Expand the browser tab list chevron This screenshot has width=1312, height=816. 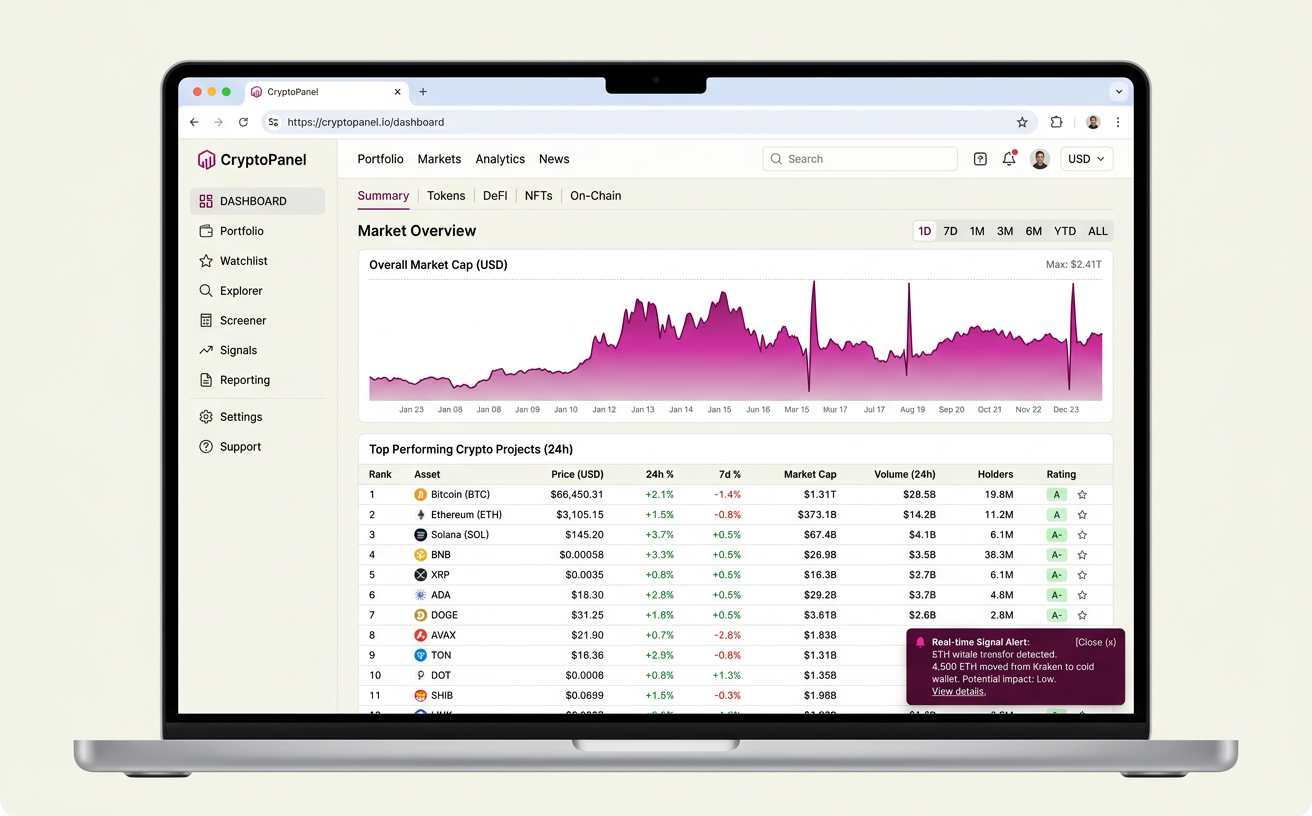[x=1119, y=91]
